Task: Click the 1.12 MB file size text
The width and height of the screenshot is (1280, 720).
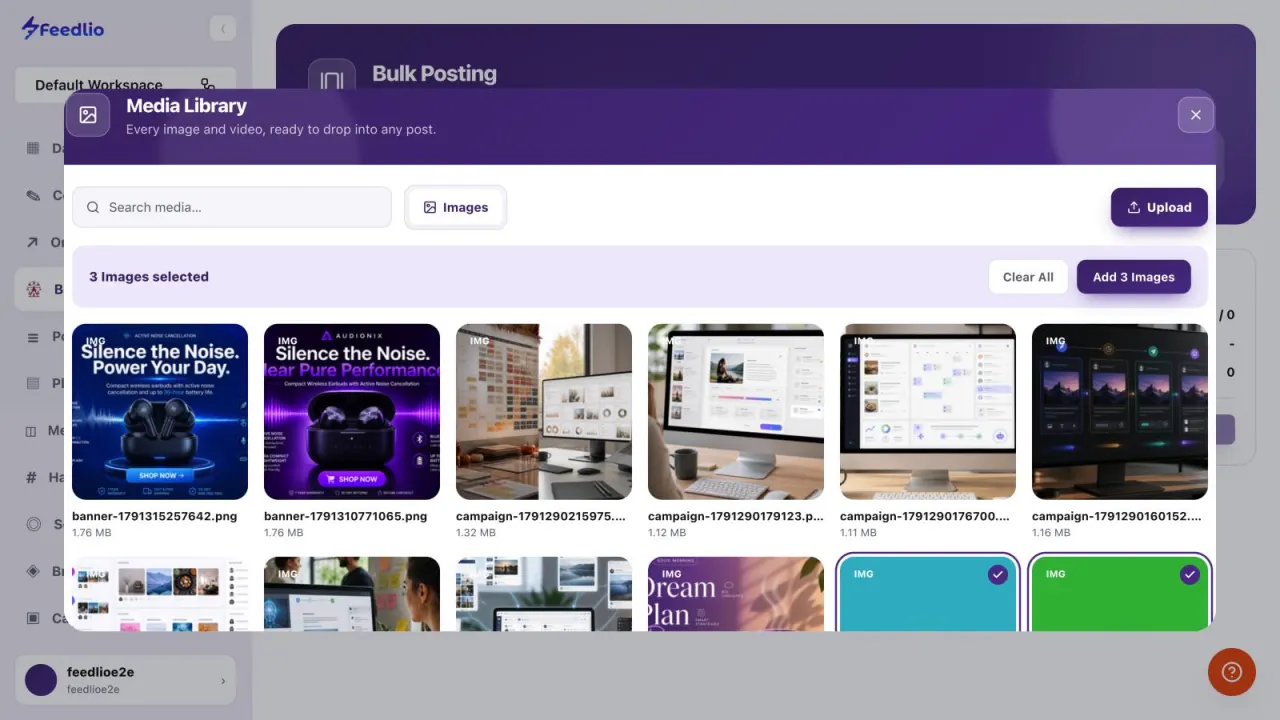Action: click(x=668, y=533)
